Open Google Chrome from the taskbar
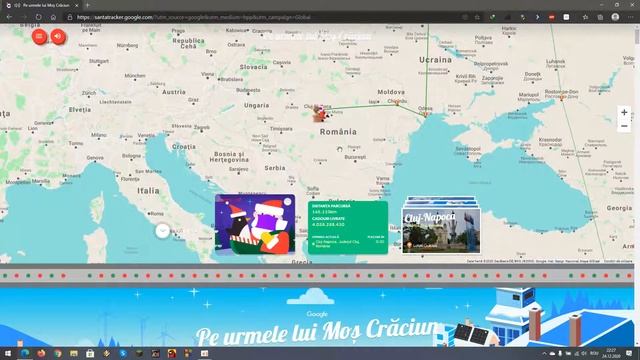 tap(58, 353)
